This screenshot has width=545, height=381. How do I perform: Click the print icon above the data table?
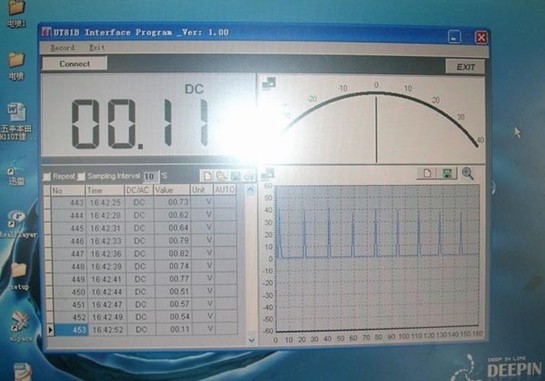click(249, 176)
